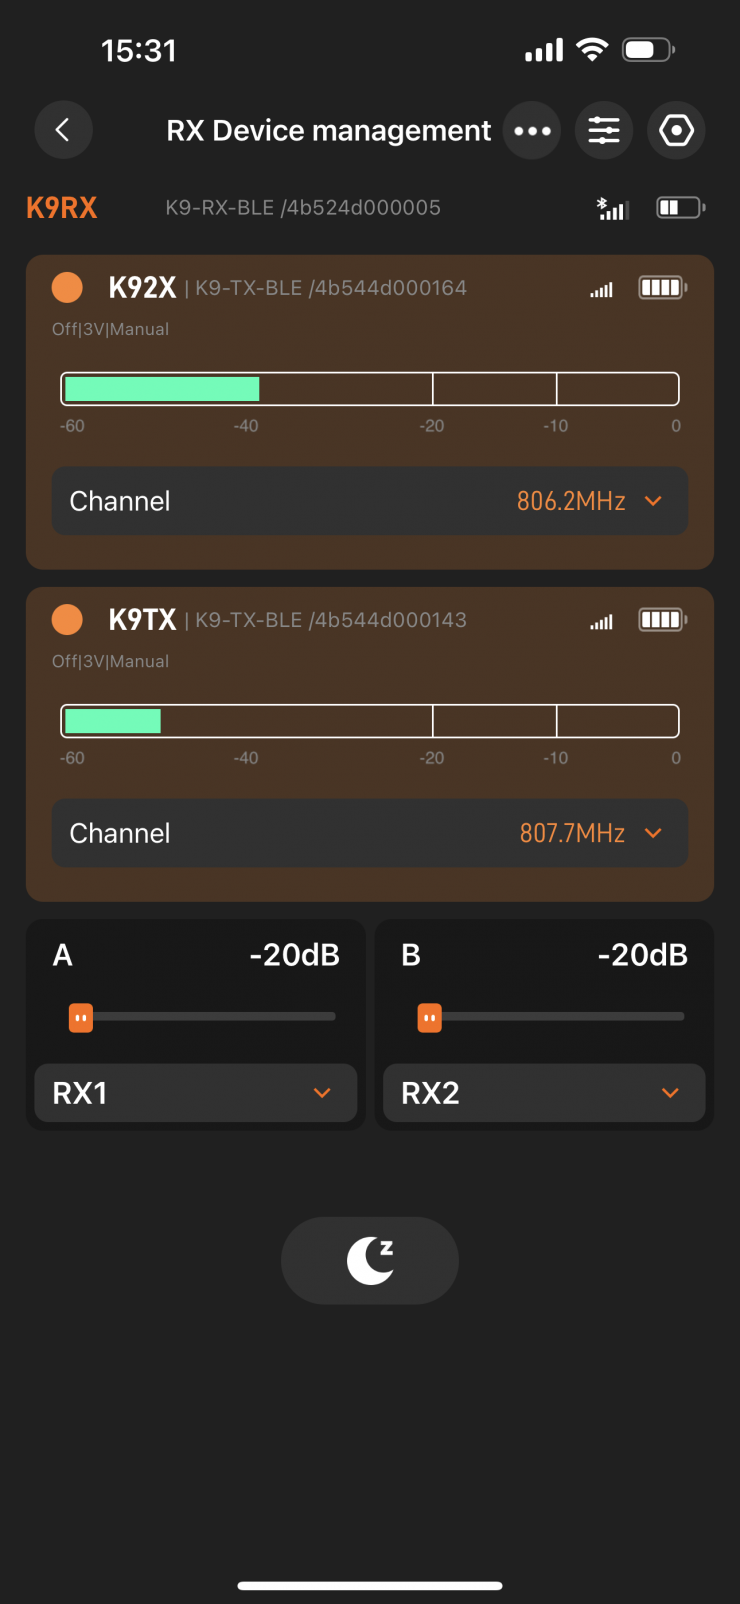Open the RX1 output dropdown
The image size is (740, 1604).
(196, 1093)
